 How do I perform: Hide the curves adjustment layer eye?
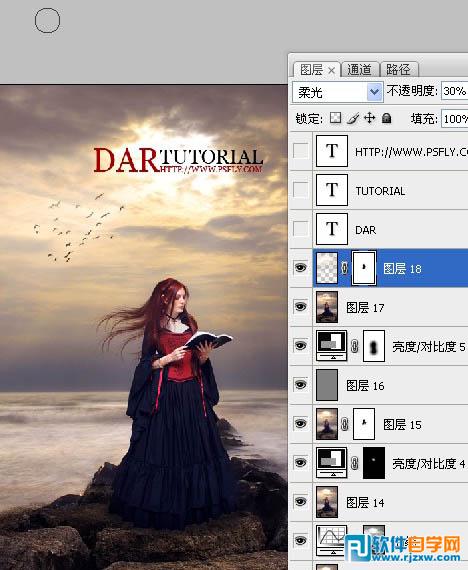300,541
